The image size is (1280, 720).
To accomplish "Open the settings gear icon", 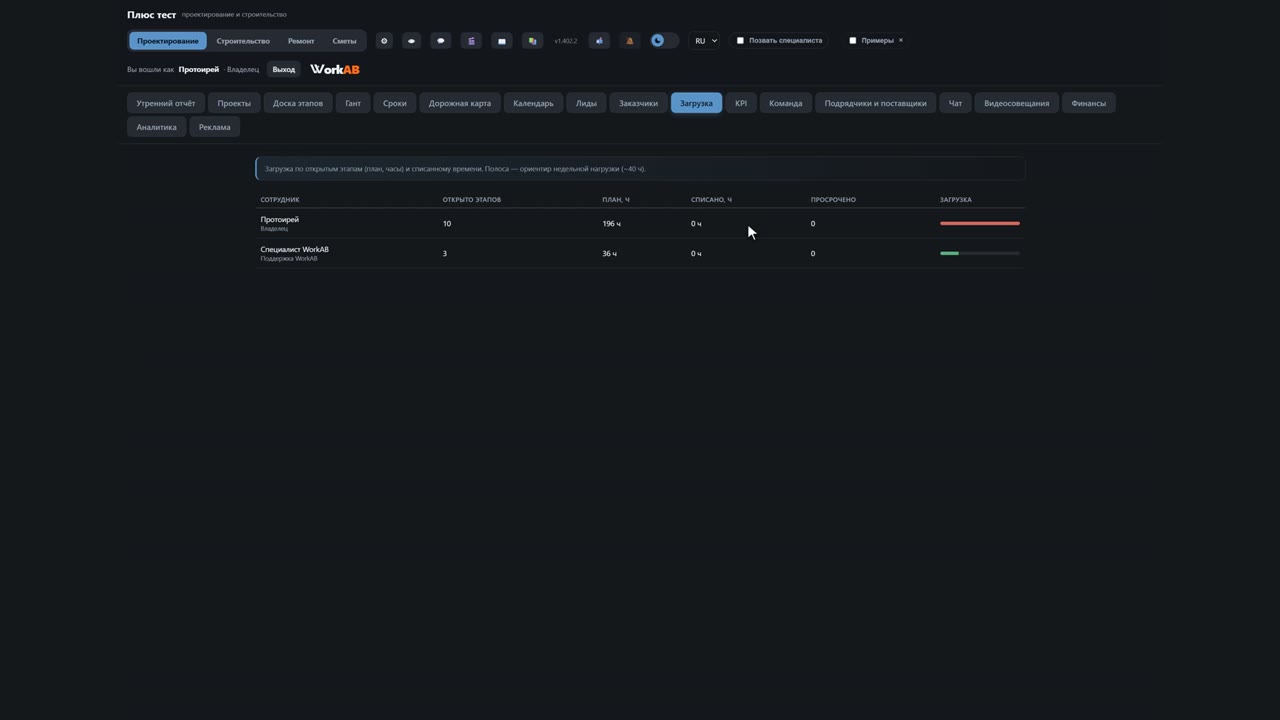I will point(384,41).
